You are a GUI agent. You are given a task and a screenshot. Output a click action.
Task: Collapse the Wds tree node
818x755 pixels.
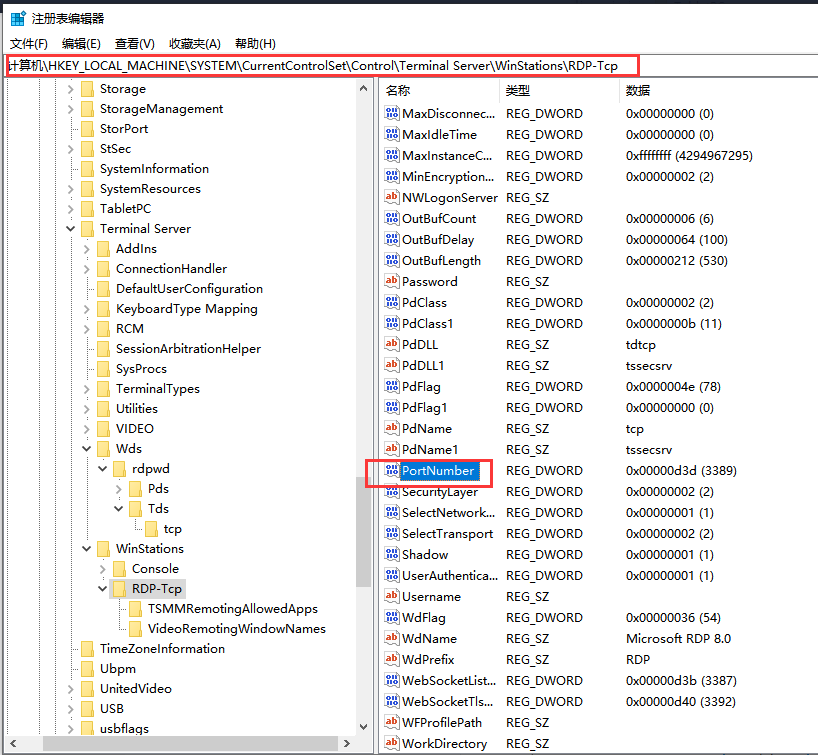pos(87,449)
